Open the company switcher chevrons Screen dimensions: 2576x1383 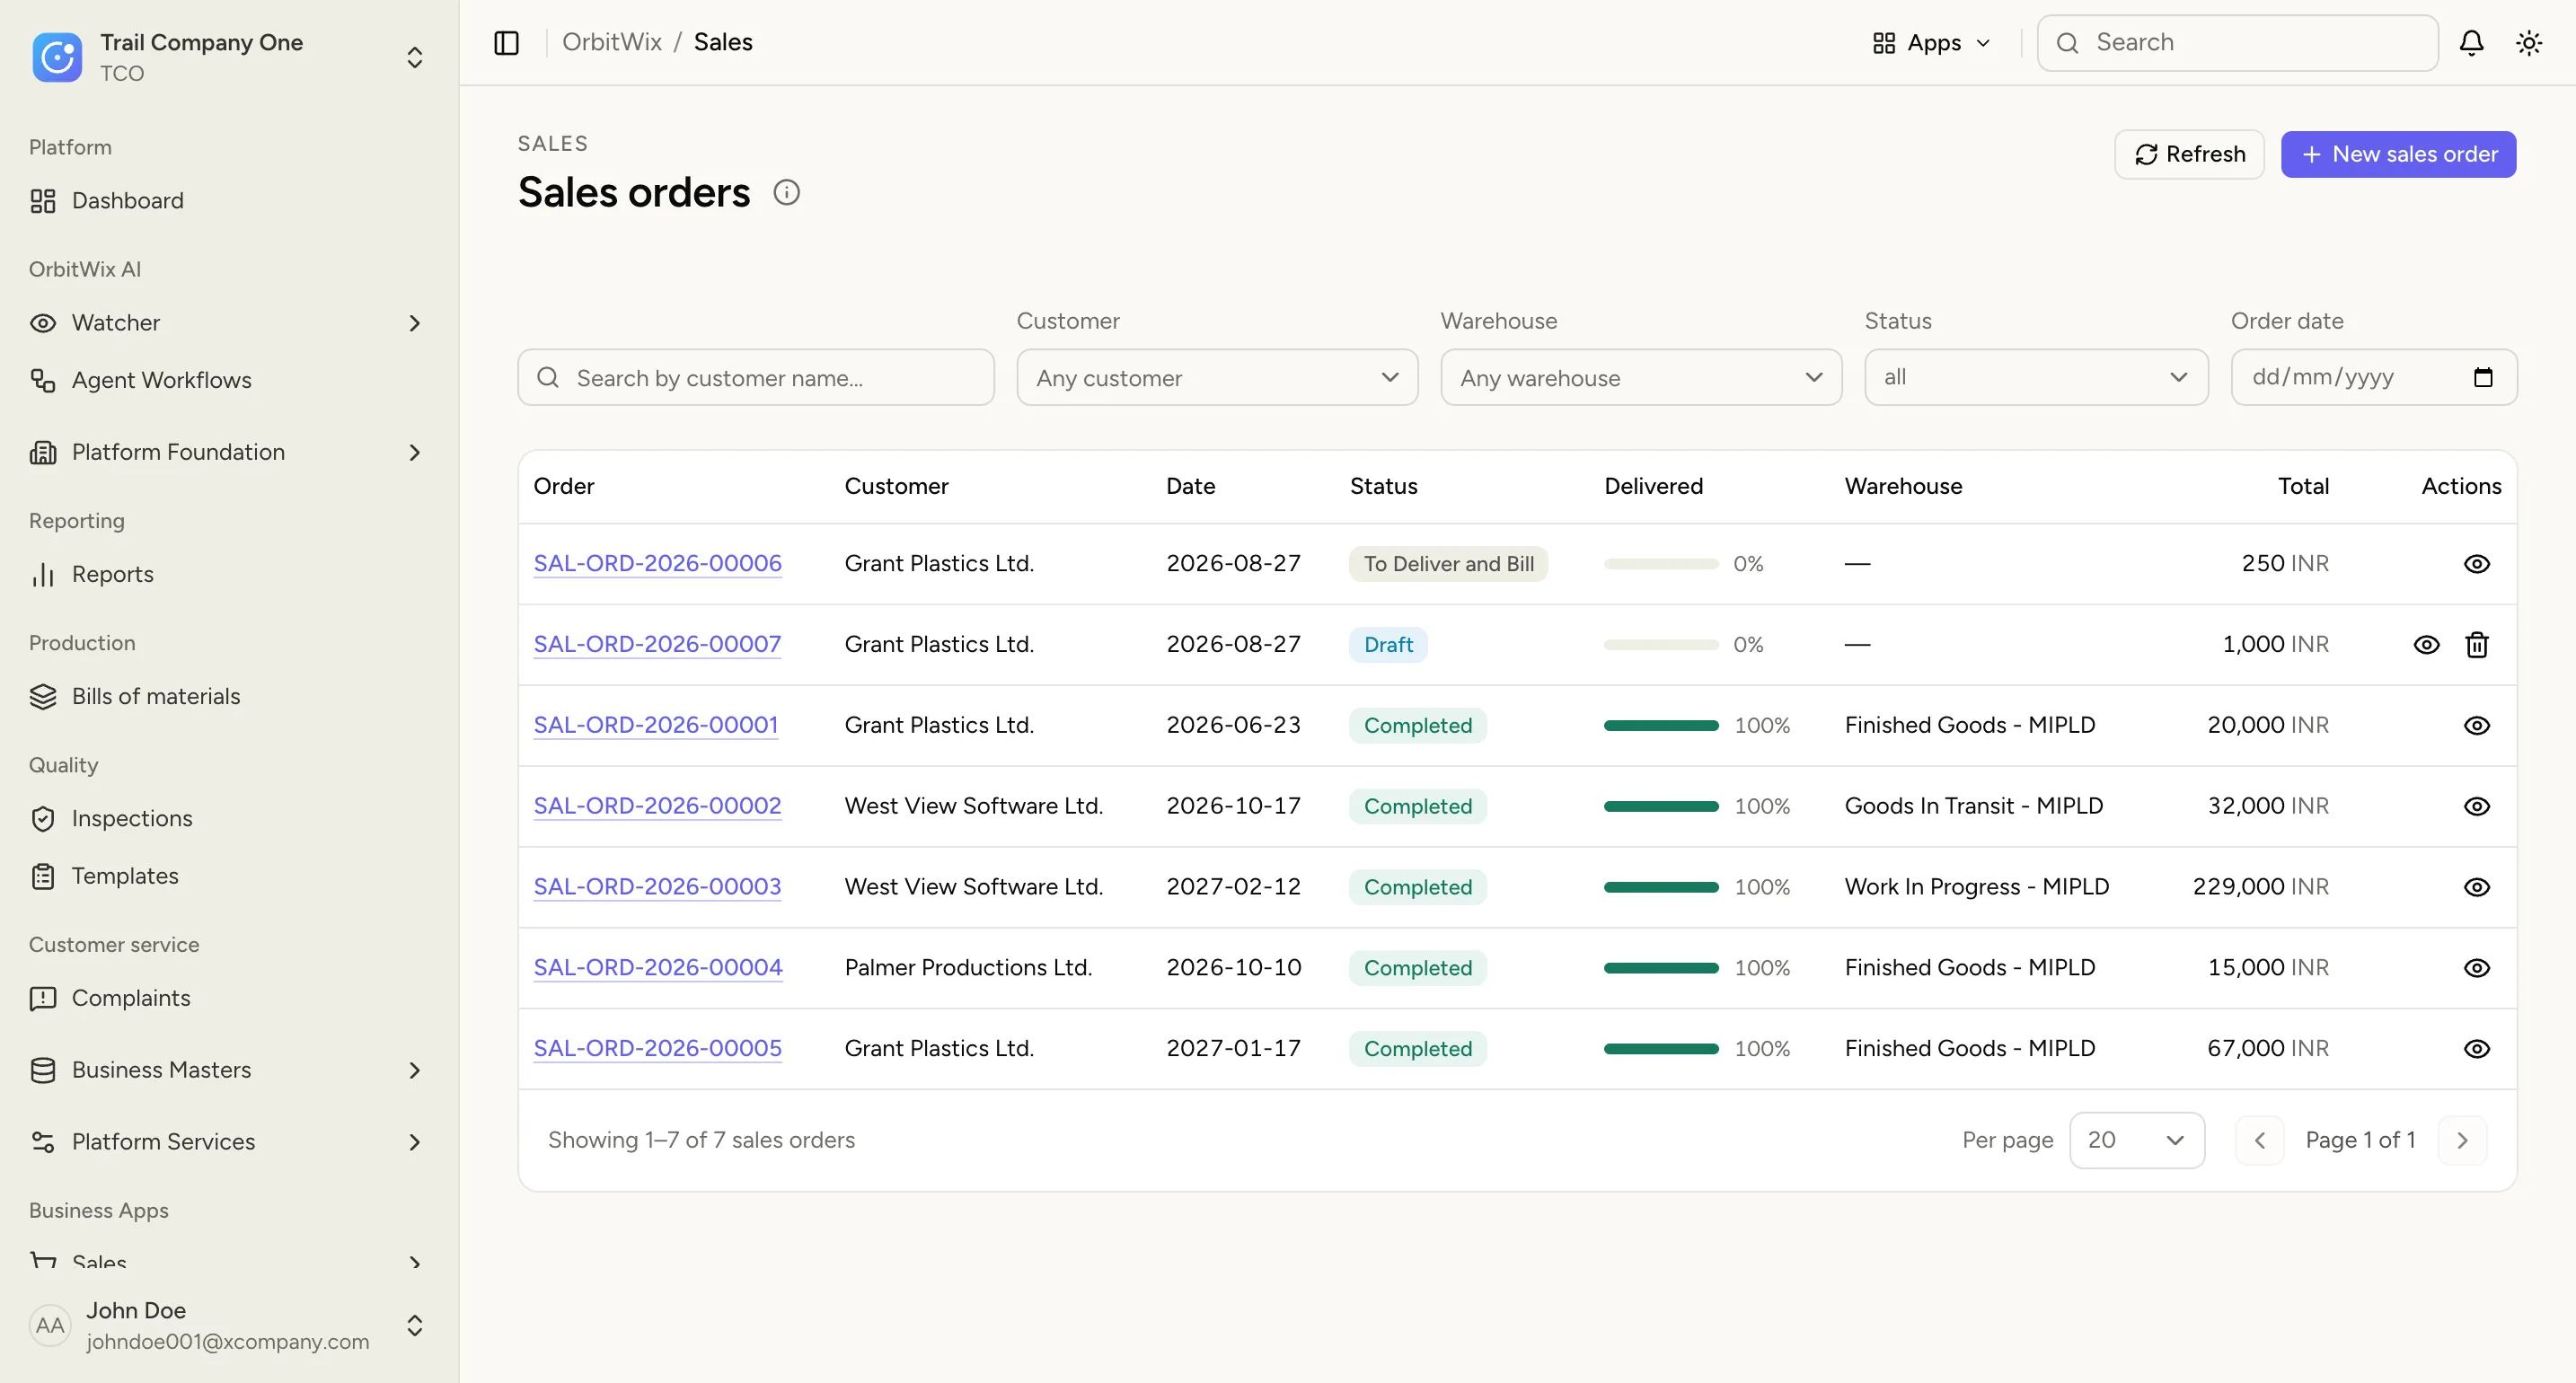pyautogui.click(x=415, y=57)
